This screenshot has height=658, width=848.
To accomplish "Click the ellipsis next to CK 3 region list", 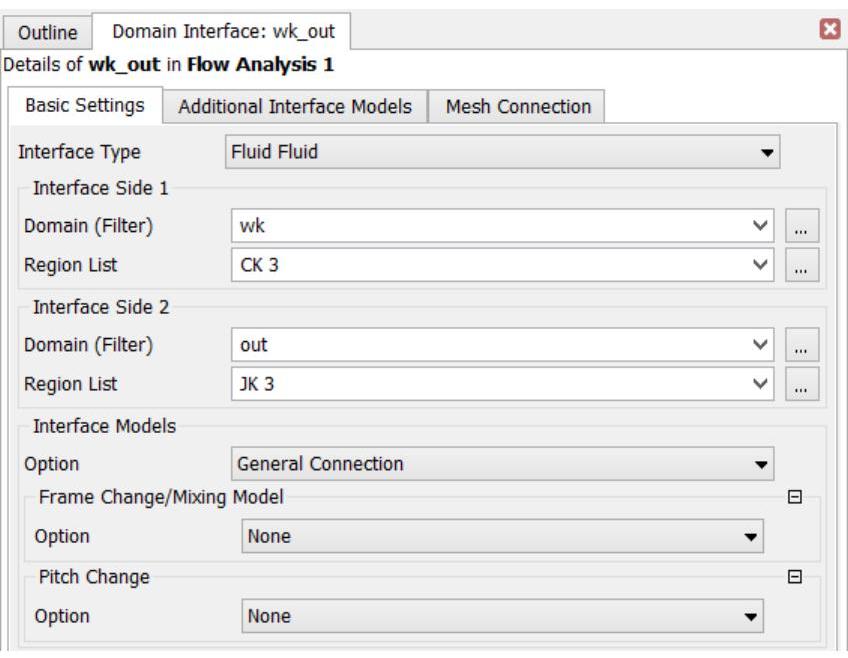I will pos(802,265).
